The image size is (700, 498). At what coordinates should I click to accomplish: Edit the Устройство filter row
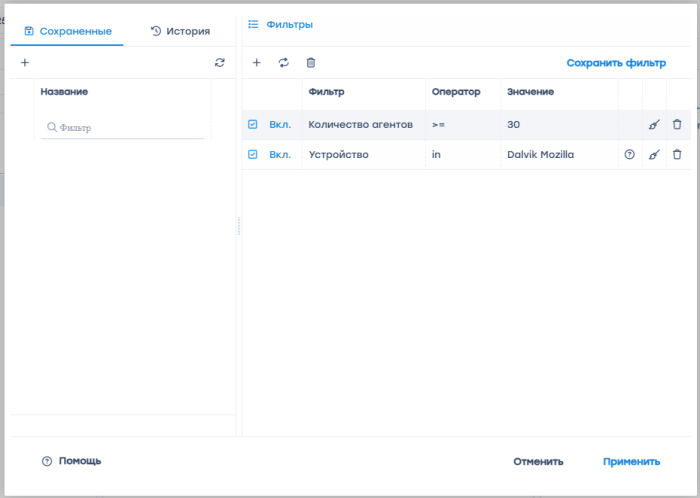(654, 155)
